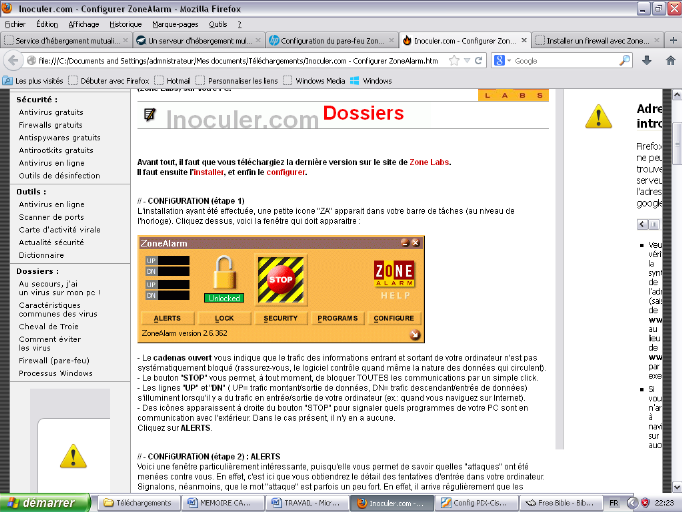This screenshot has height=512, width=682.
Task: Switch to 'Un serveur d'hébergement mul' tab
Action: pyautogui.click(x=199, y=40)
